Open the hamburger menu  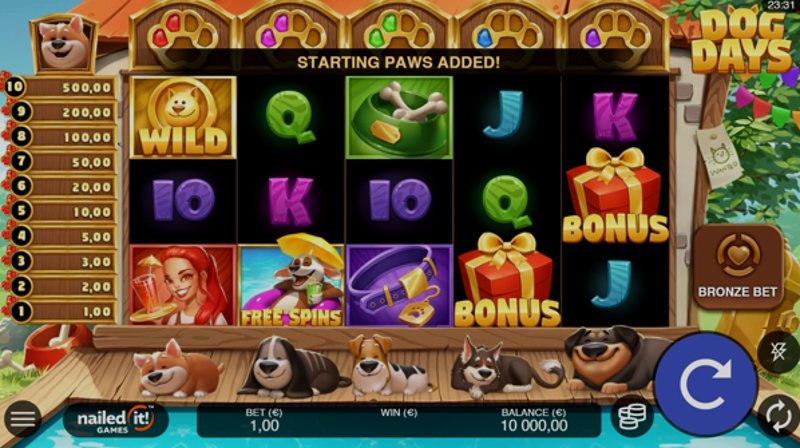22,419
